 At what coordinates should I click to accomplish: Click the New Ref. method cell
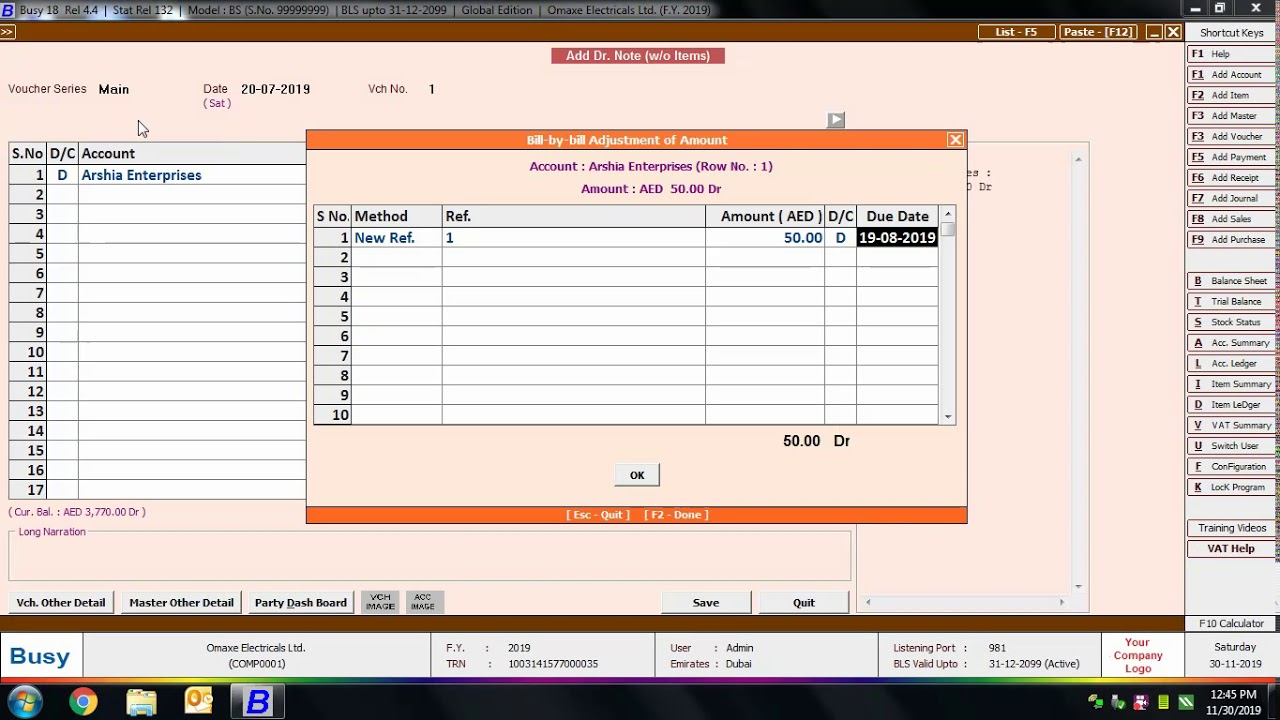click(397, 238)
